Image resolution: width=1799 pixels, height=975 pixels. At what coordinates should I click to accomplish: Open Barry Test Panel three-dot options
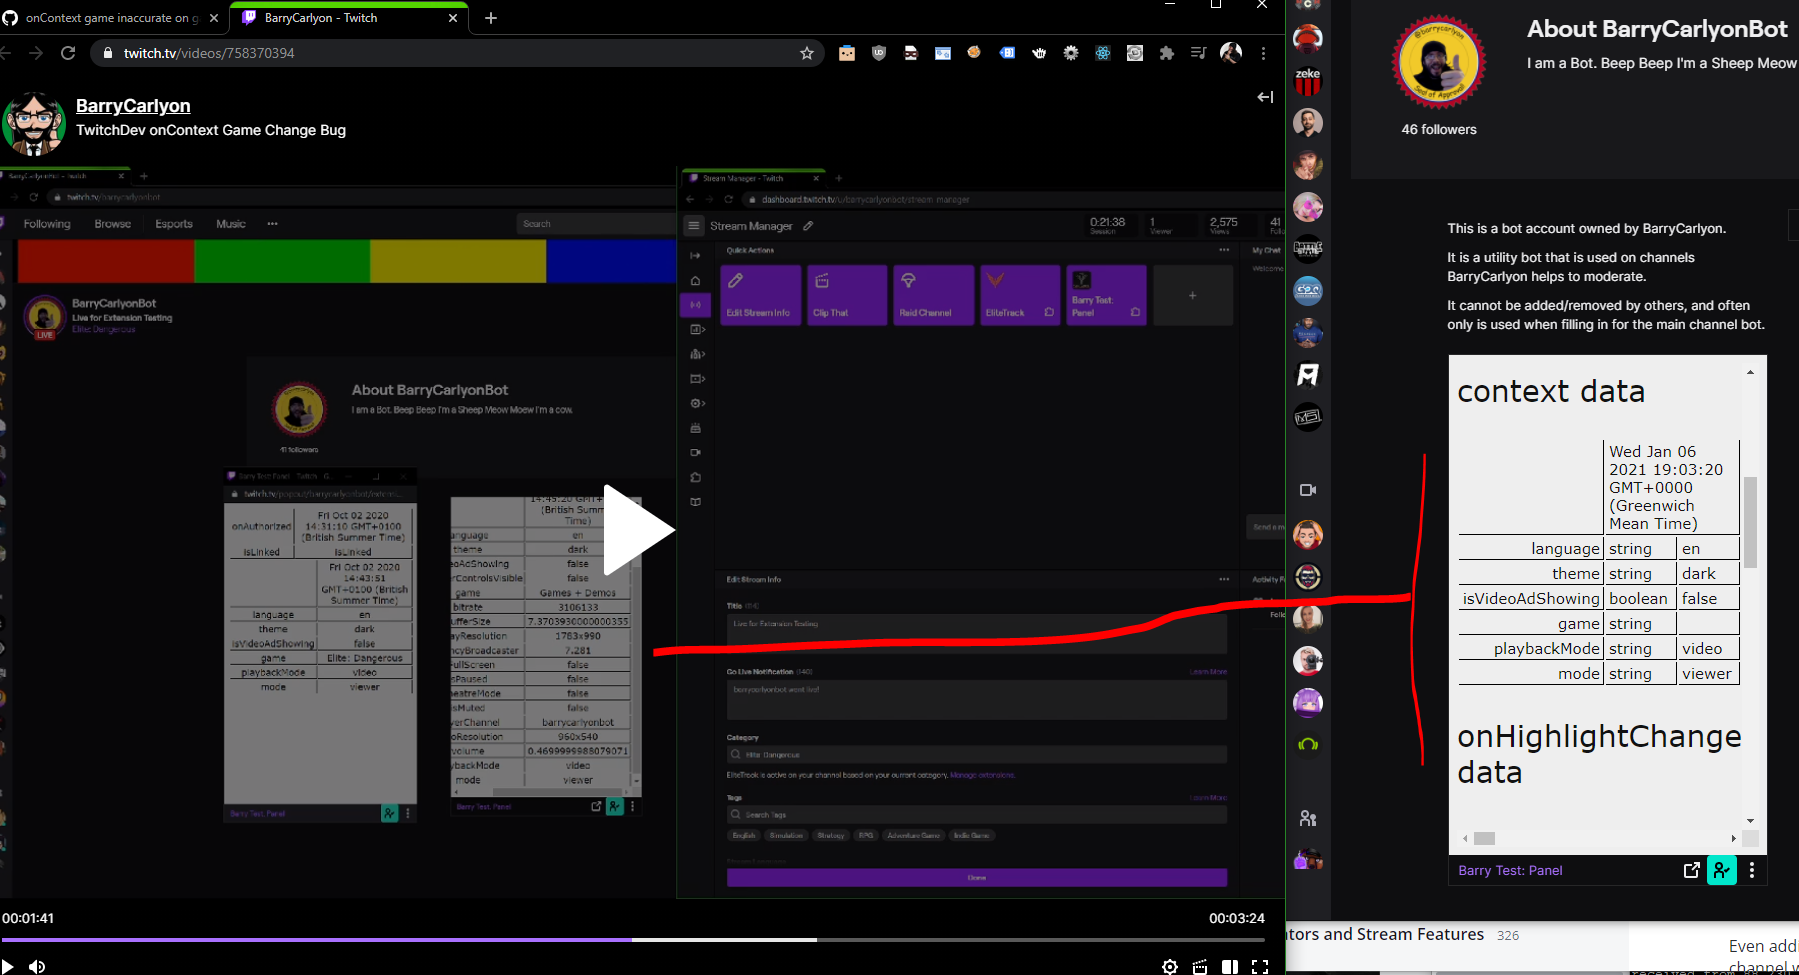pyautogui.click(x=1751, y=870)
